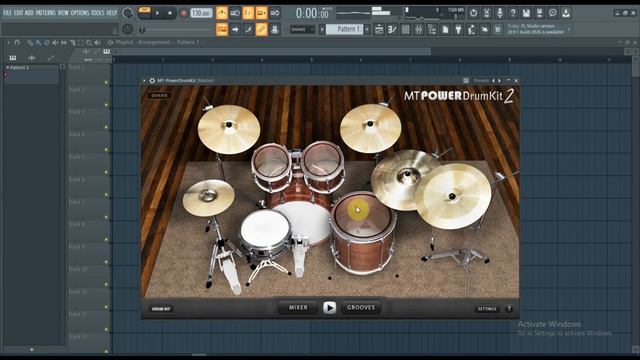This screenshot has height=360, width=640.
Task: Toggle link to controller chain button
Action: [x=261, y=29]
